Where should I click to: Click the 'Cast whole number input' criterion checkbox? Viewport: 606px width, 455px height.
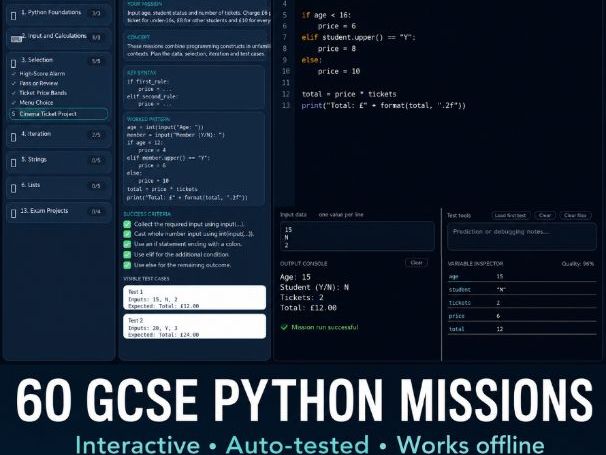pyautogui.click(x=127, y=234)
